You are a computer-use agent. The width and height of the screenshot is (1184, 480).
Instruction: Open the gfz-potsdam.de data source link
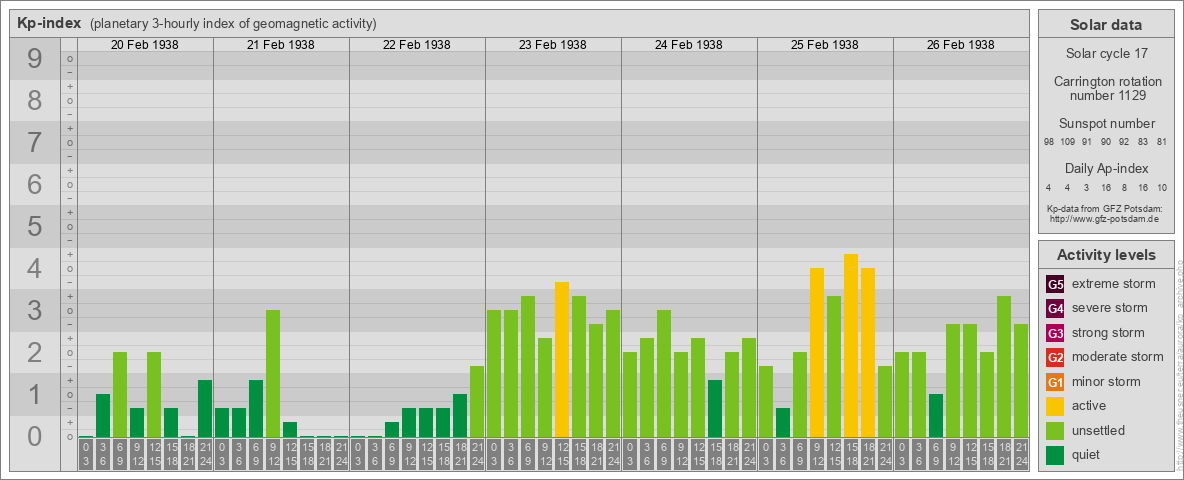(1105, 218)
